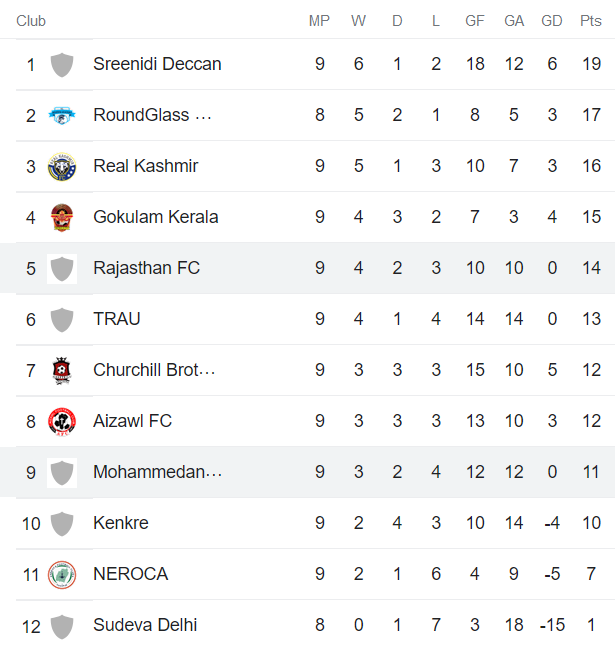
Task: Select the Aizawl FC team name
Action: [132, 421]
